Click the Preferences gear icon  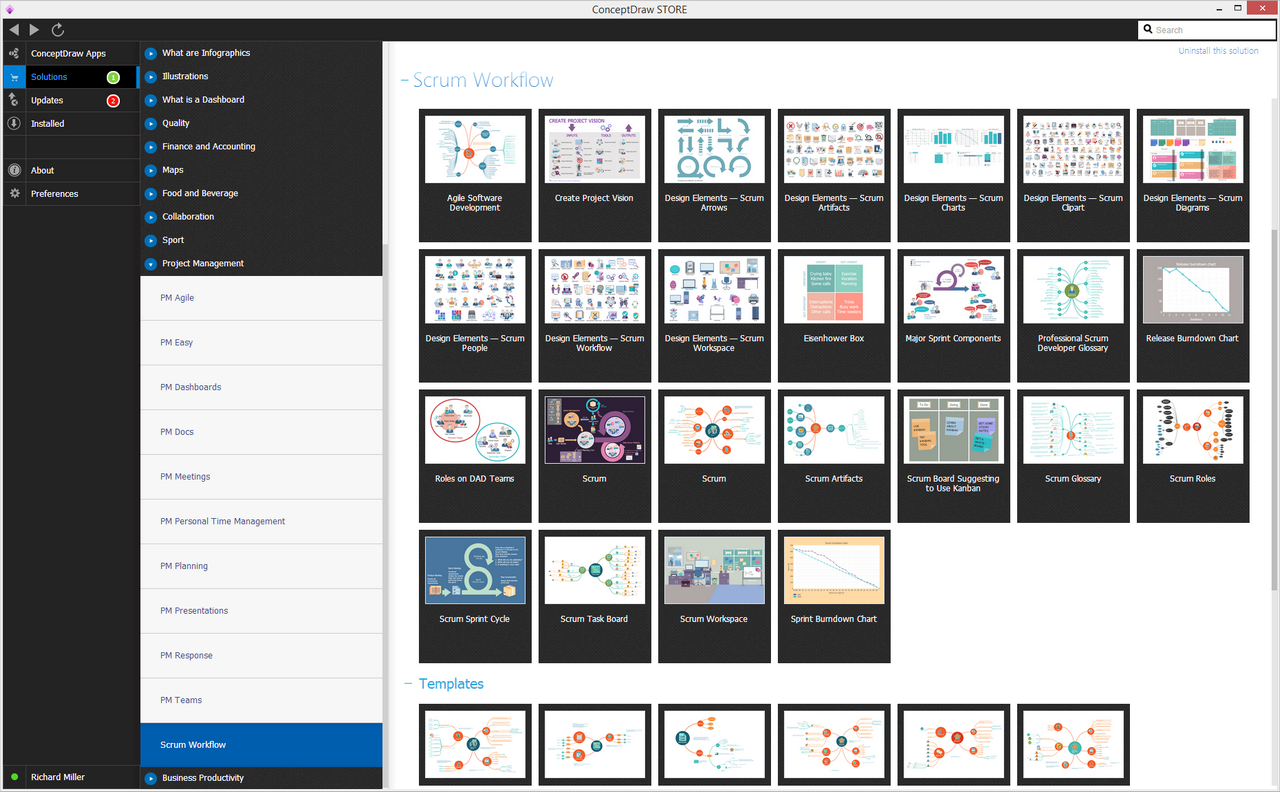point(14,194)
